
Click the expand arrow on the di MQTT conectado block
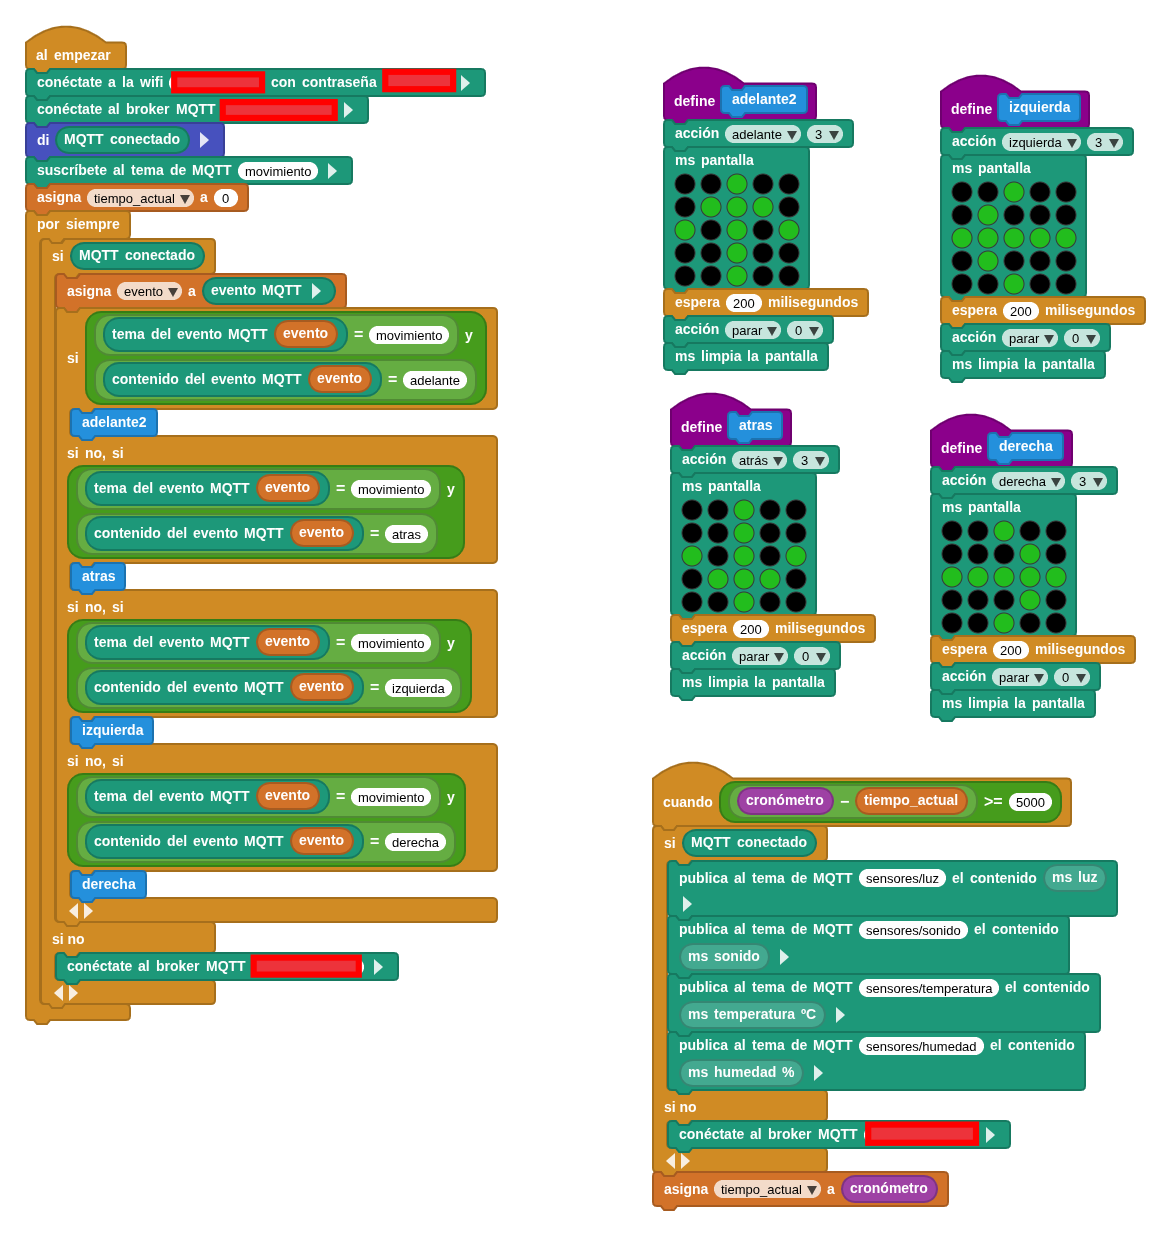[x=204, y=140]
